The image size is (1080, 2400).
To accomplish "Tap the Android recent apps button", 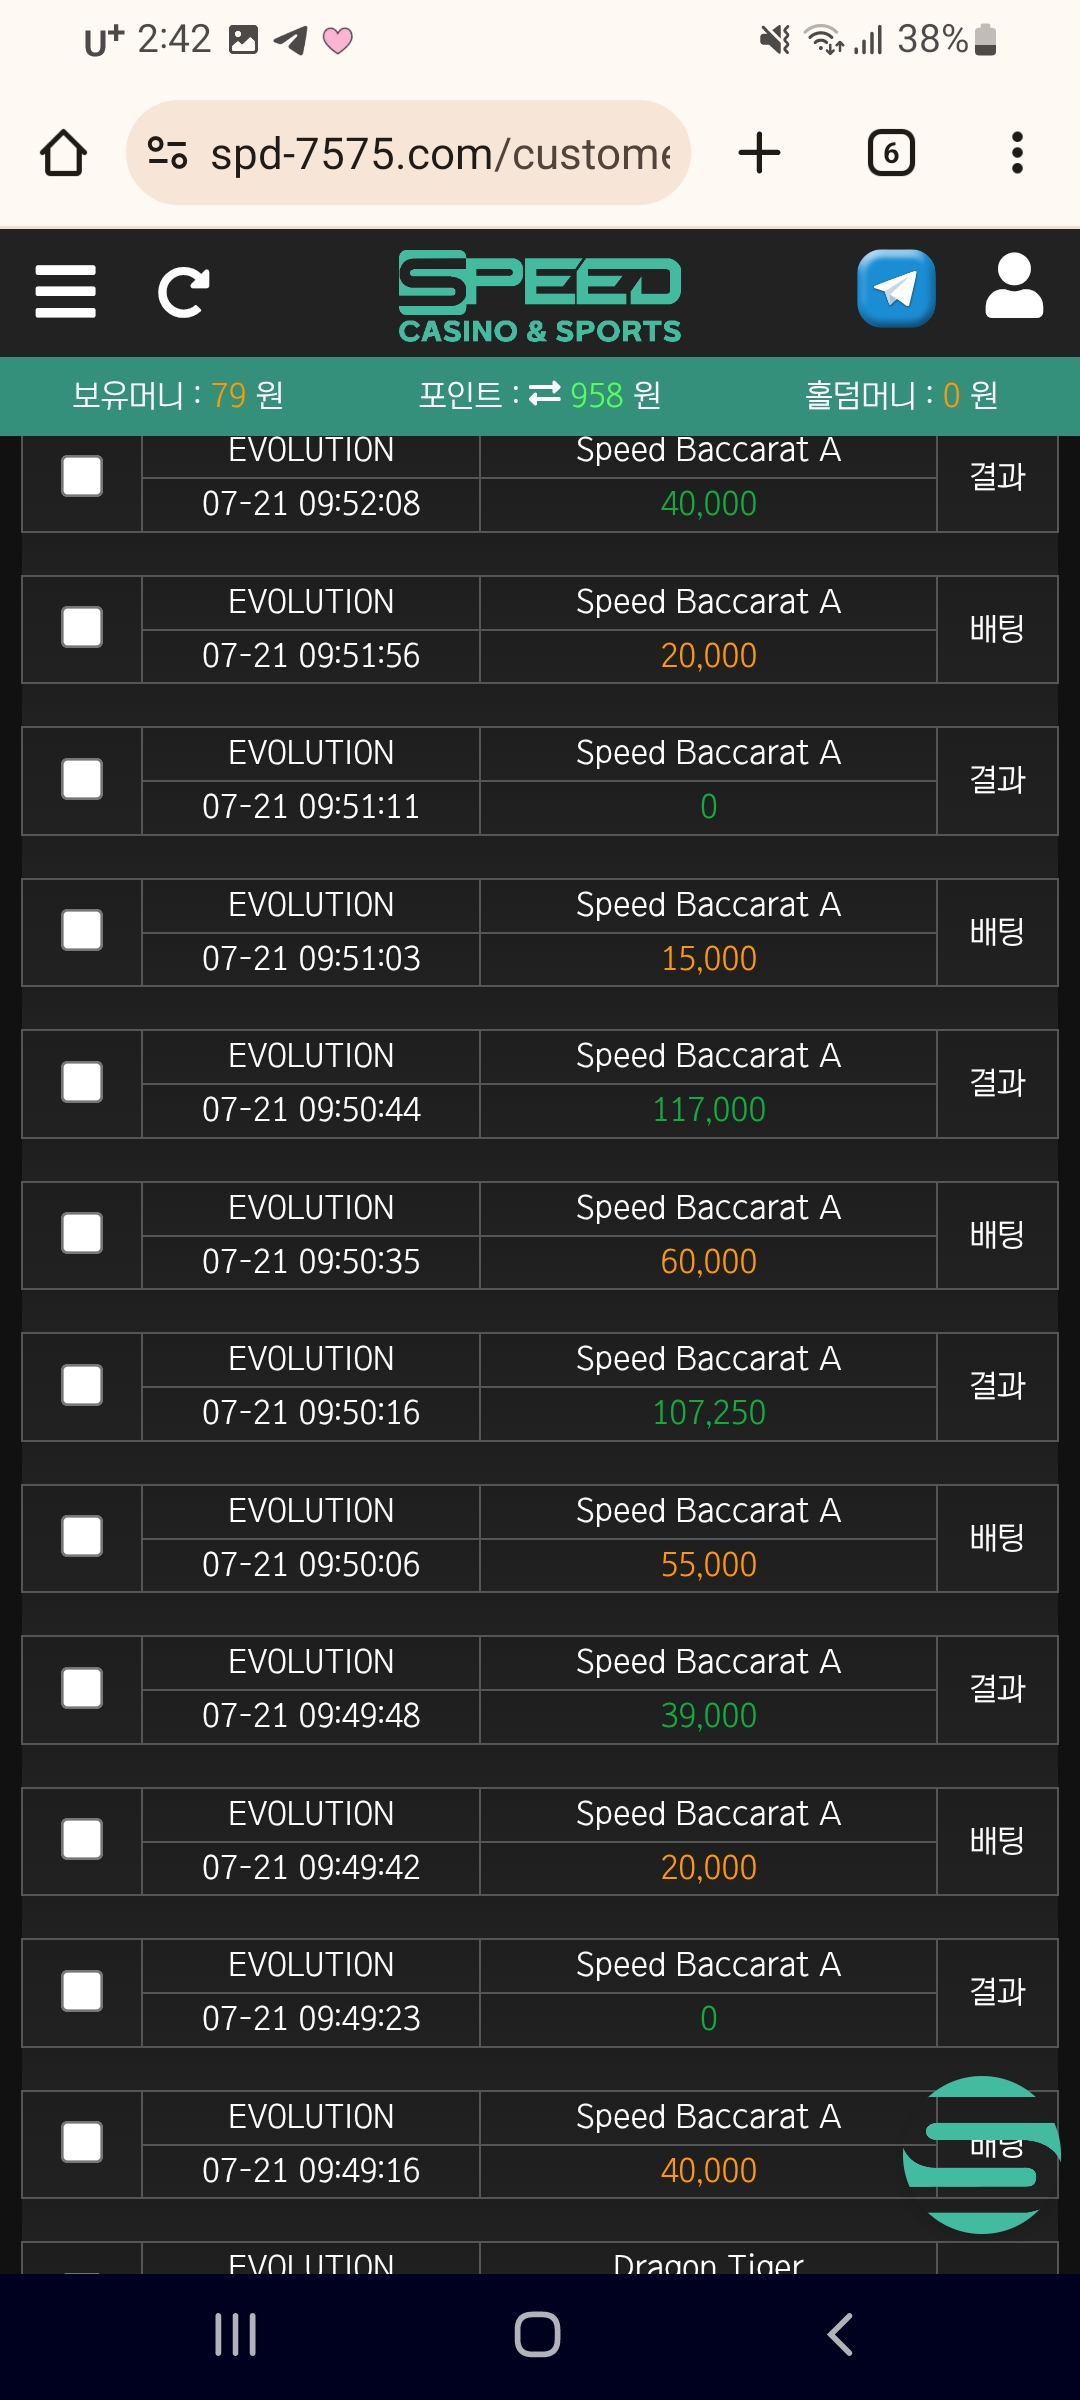I will pos(236,2335).
